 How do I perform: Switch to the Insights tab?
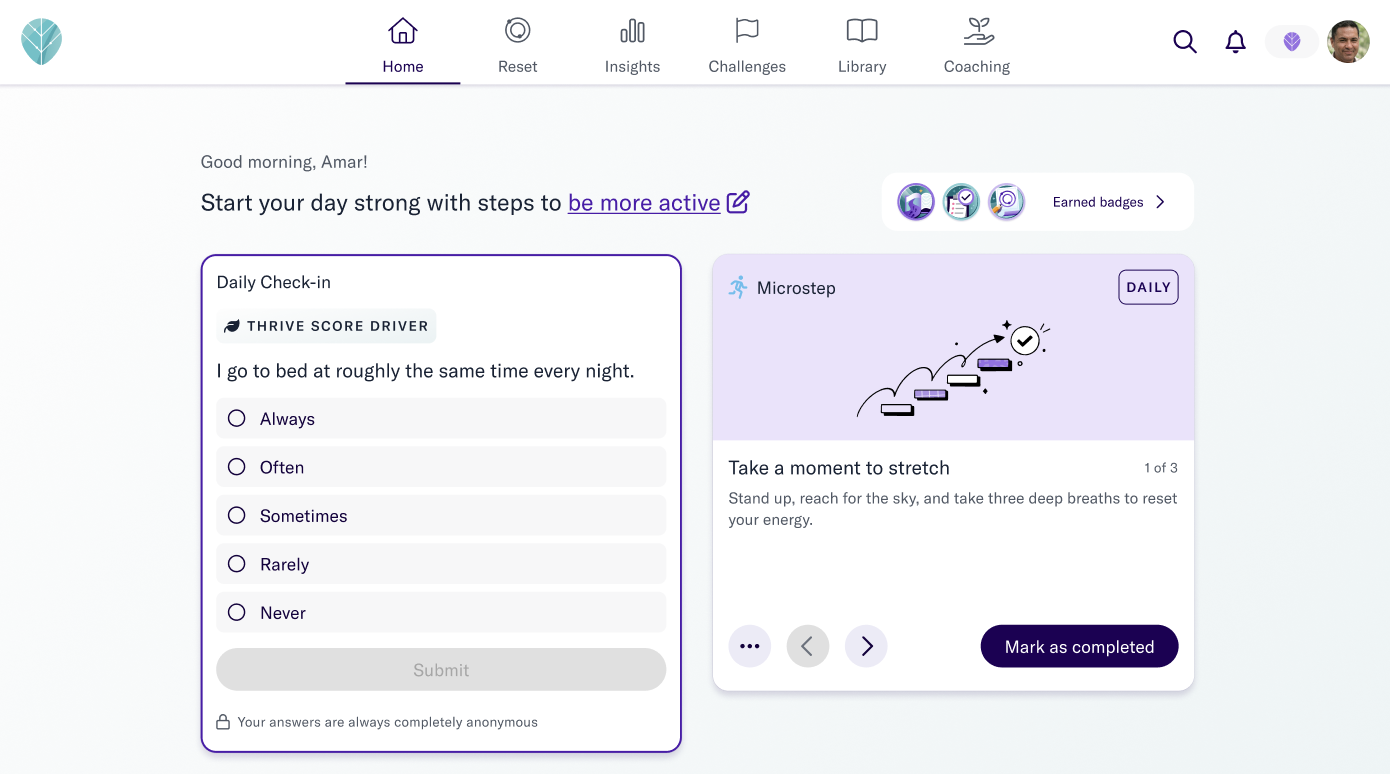coord(632,46)
